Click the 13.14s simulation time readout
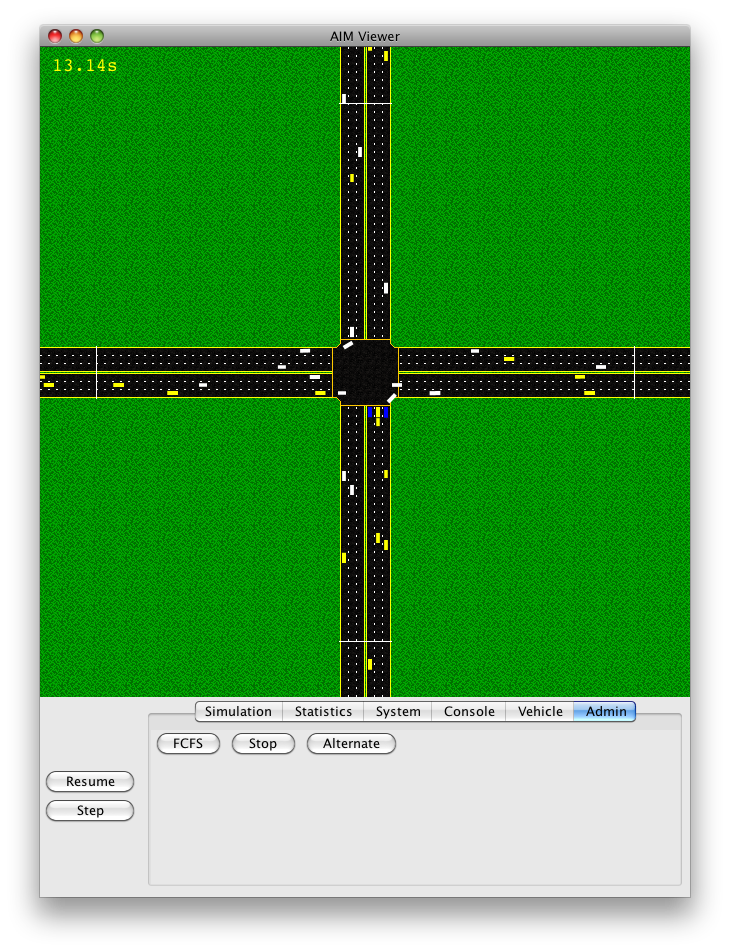This screenshot has width=730, height=952. 85,66
